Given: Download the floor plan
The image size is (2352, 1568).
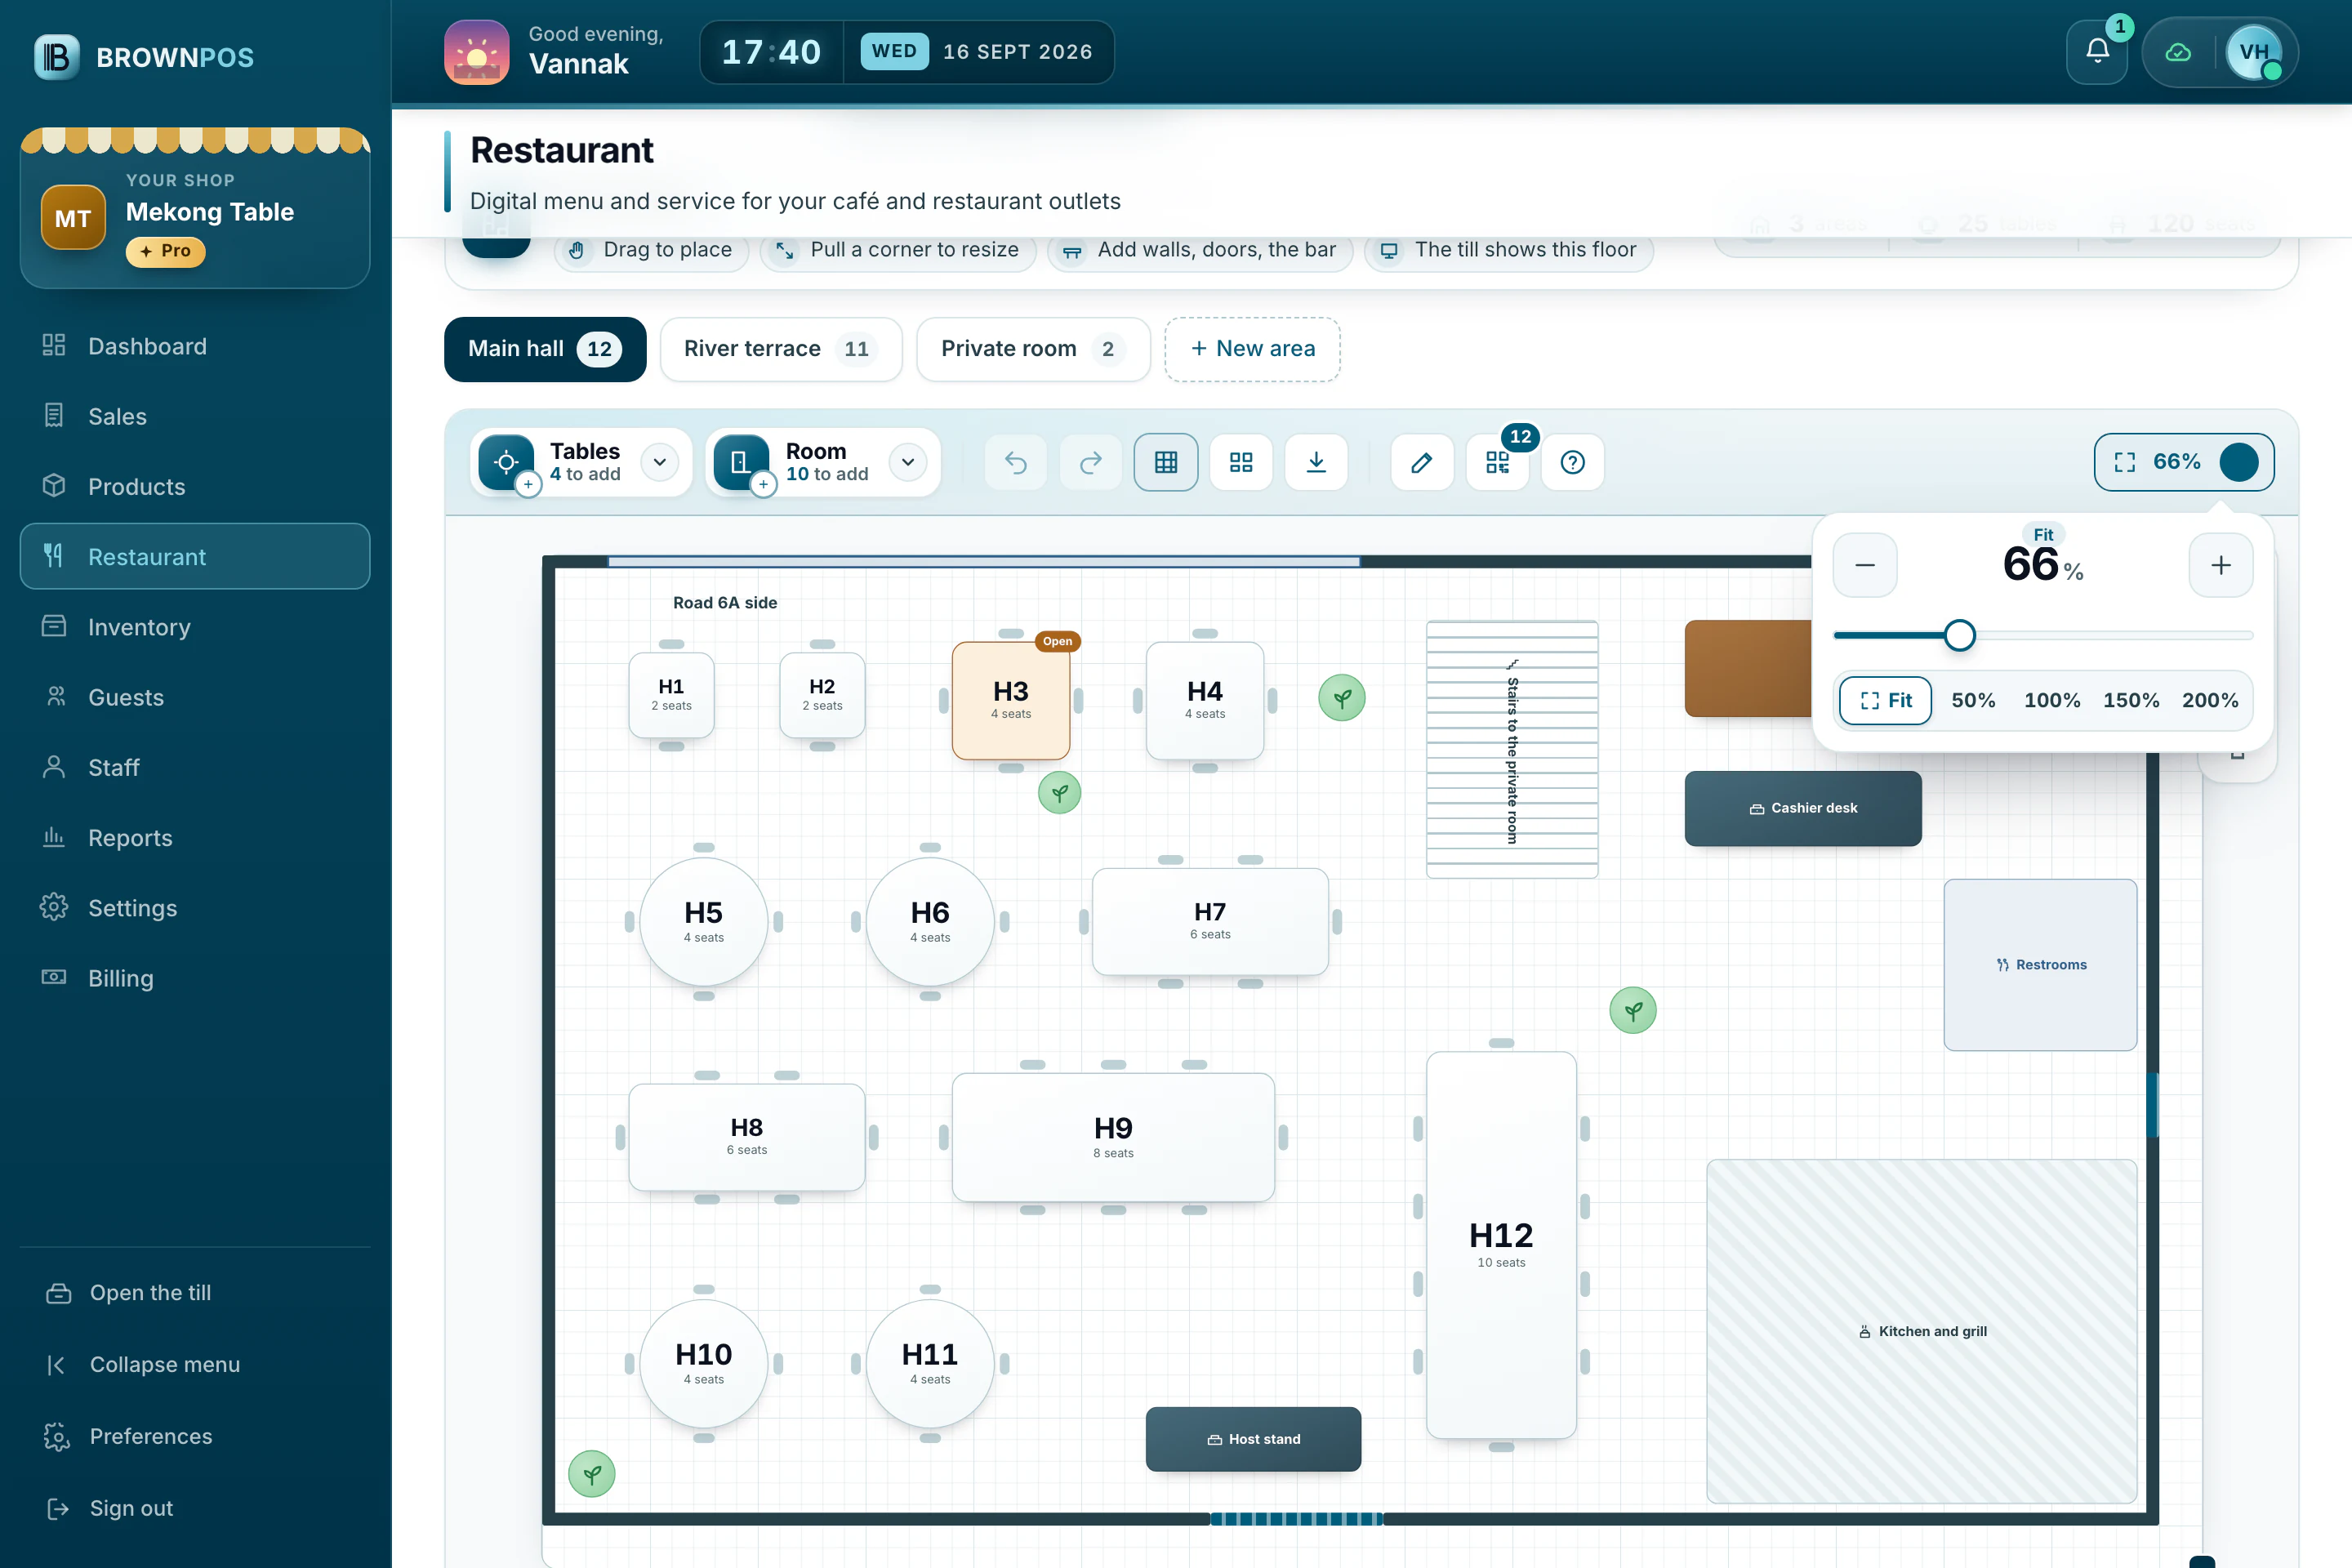Looking at the screenshot, I should pyautogui.click(x=1316, y=462).
